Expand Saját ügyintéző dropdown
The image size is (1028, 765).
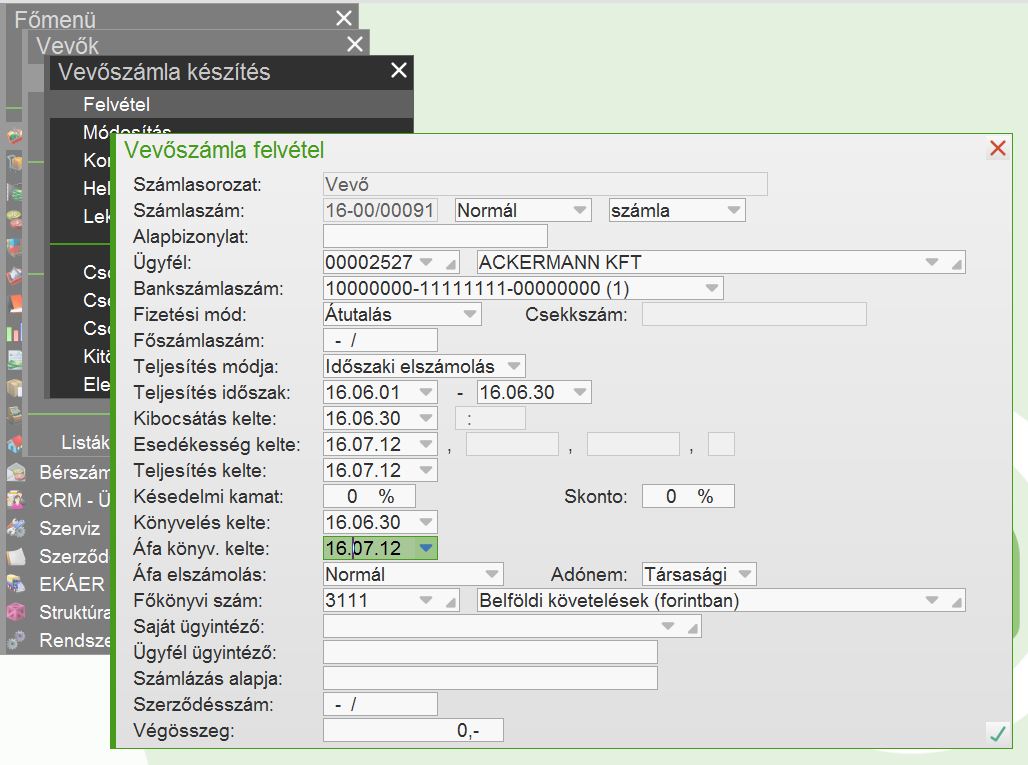[x=668, y=626]
